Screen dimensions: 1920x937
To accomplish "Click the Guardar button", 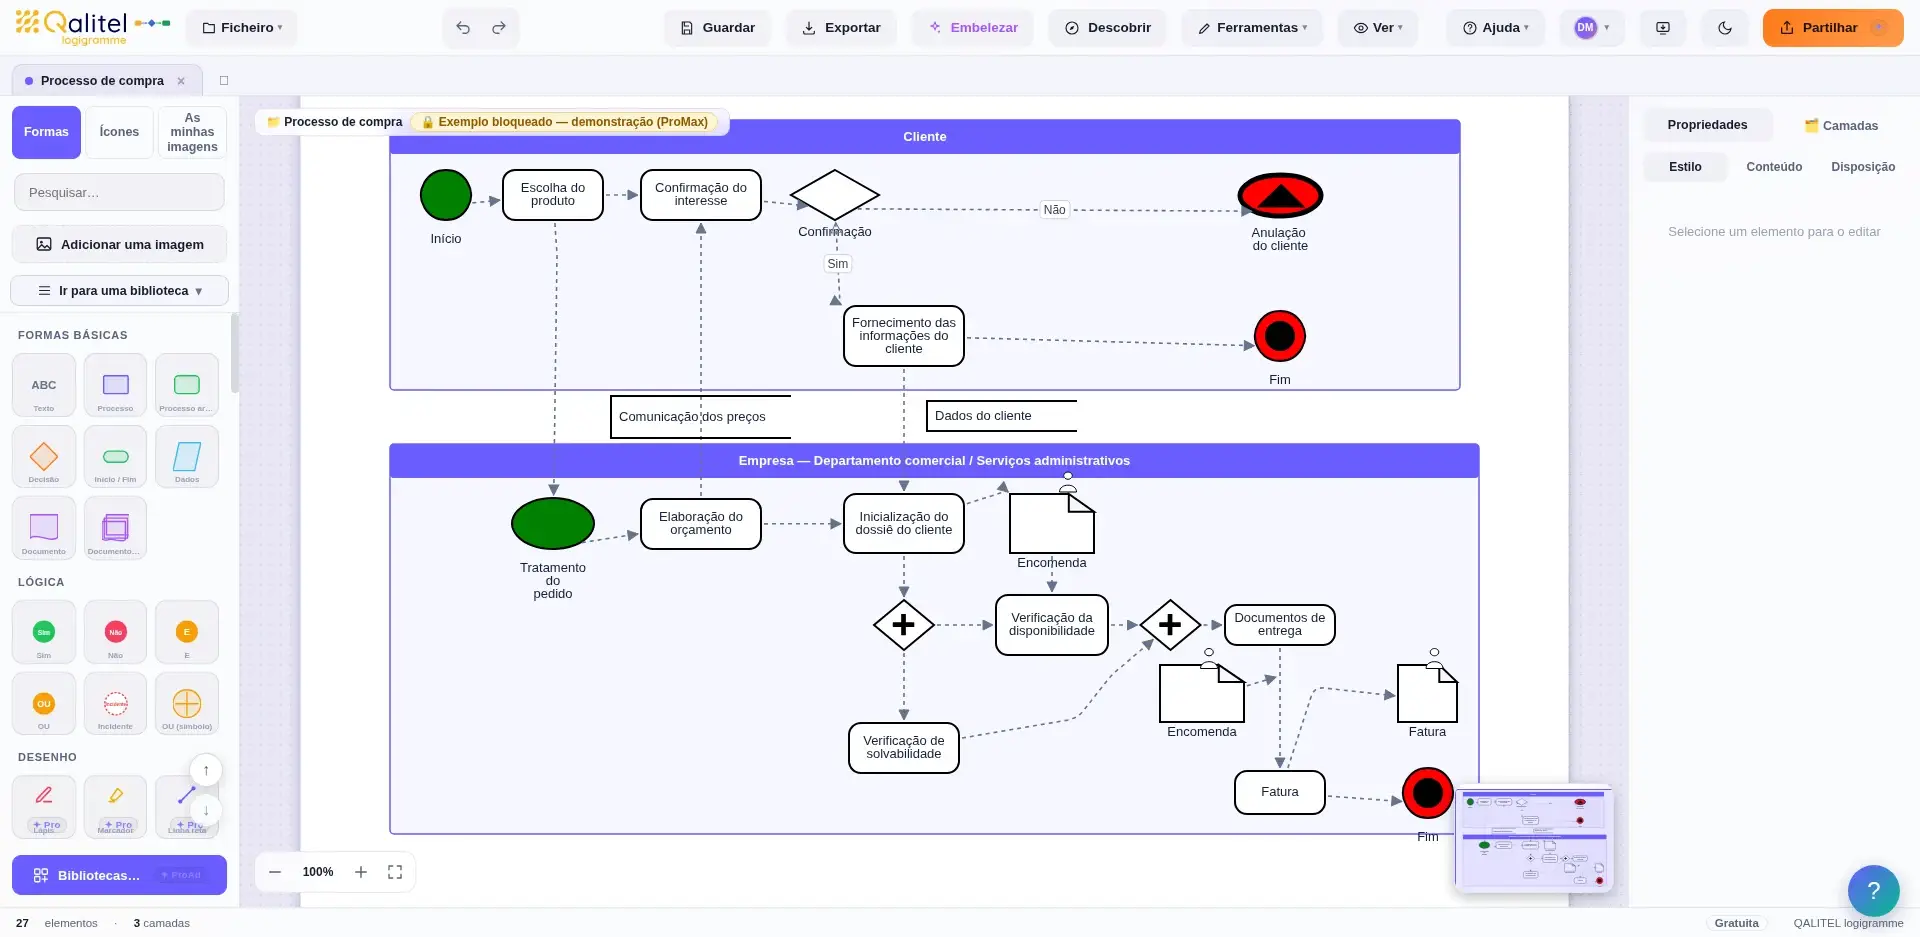I will click(x=717, y=28).
